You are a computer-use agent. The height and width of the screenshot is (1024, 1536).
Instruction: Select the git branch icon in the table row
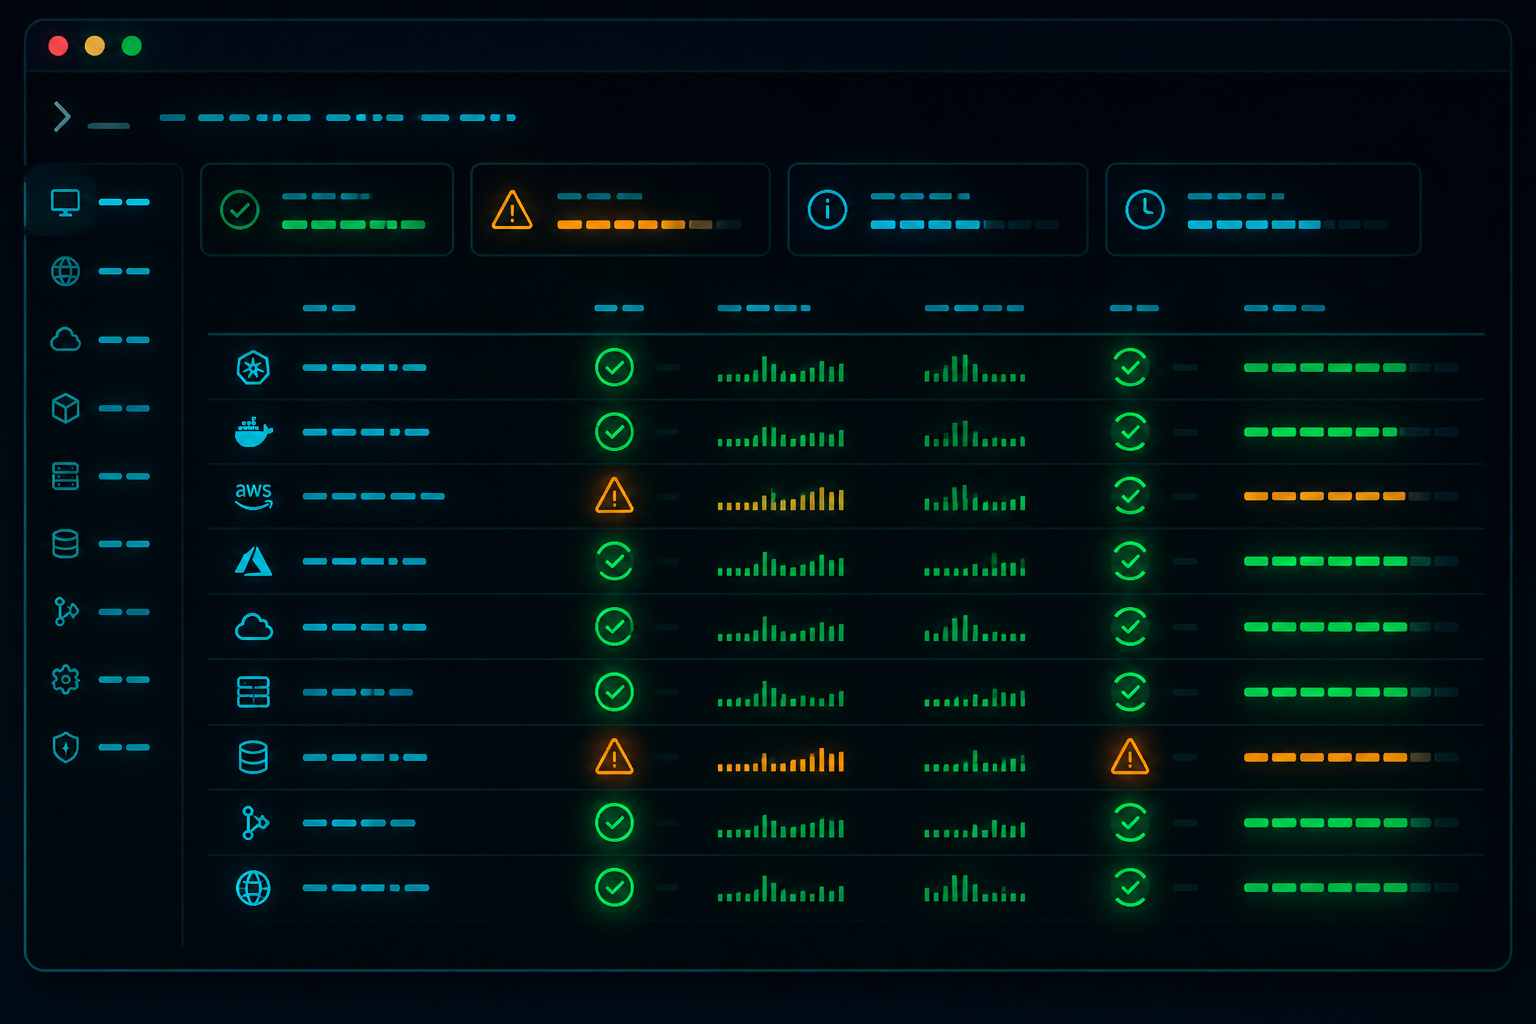(x=254, y=823)
